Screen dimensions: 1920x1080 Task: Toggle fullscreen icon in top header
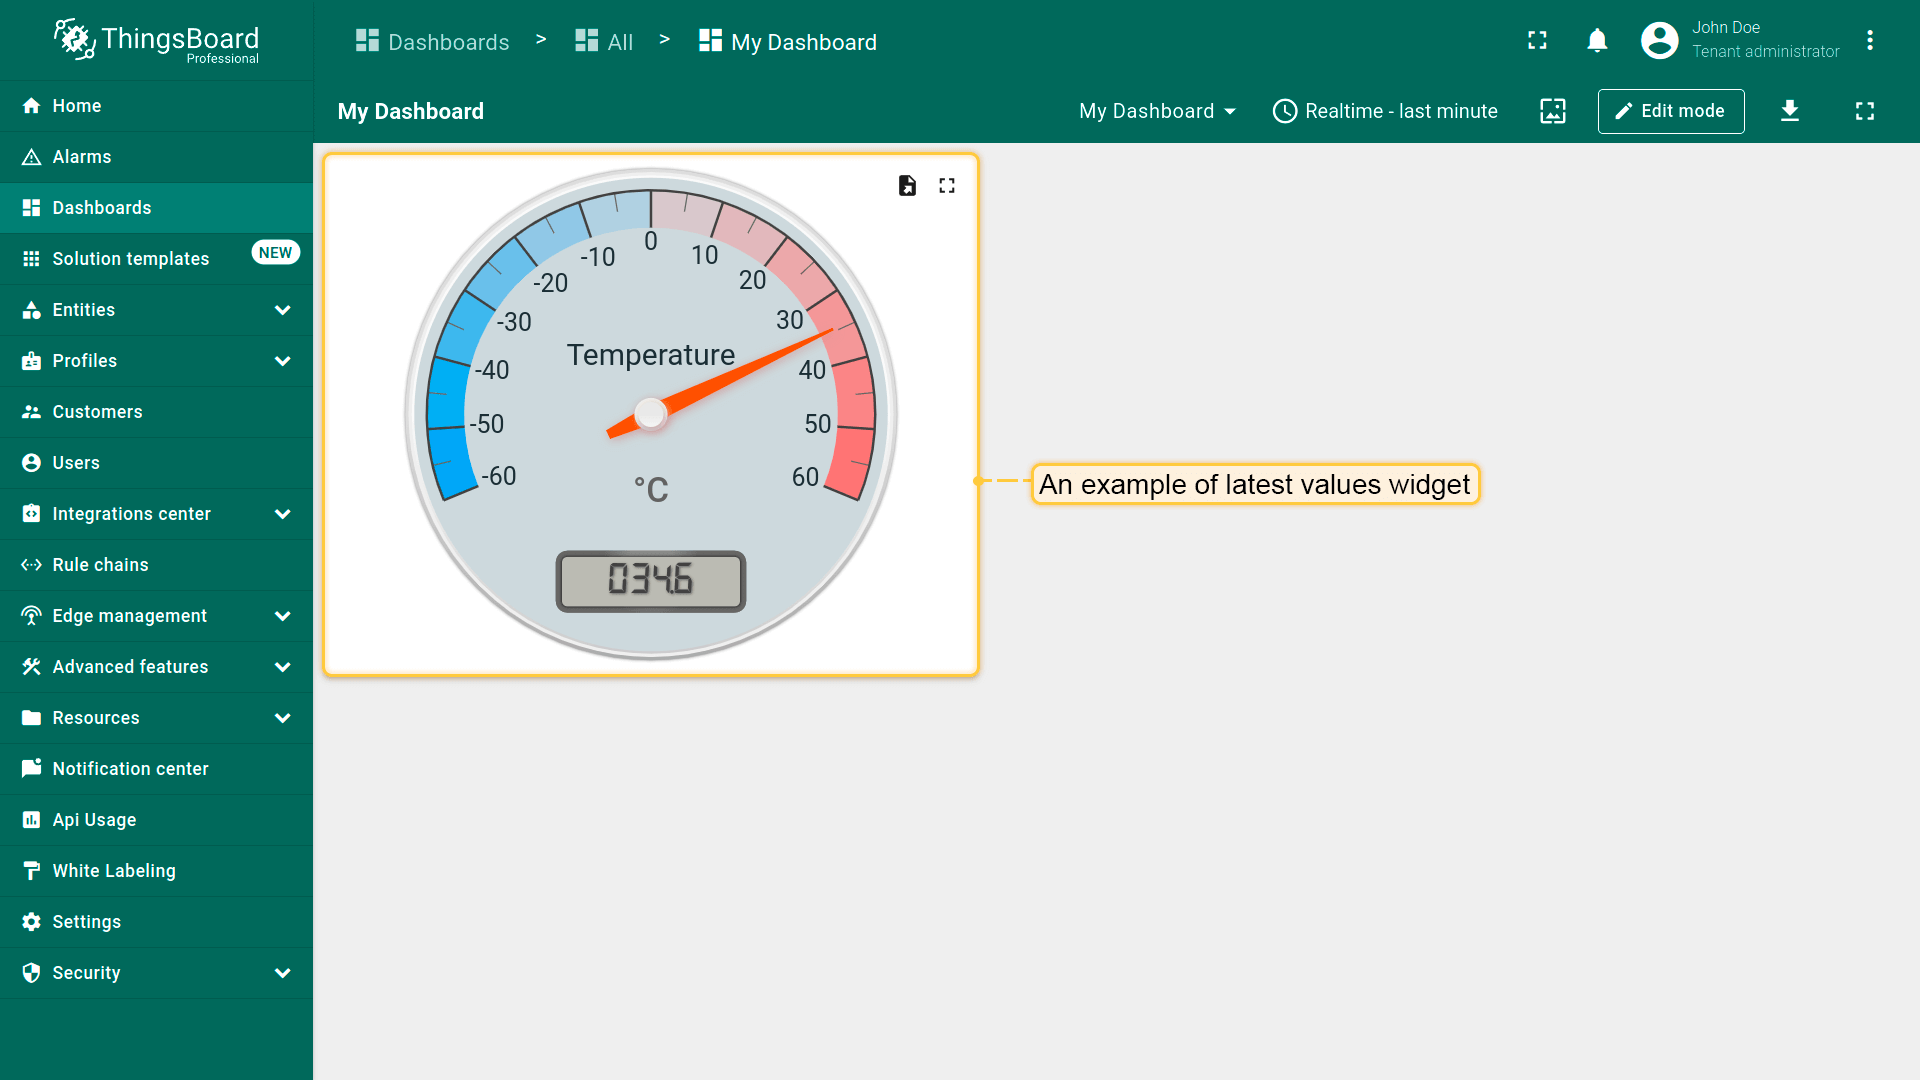pos(1537,40)
